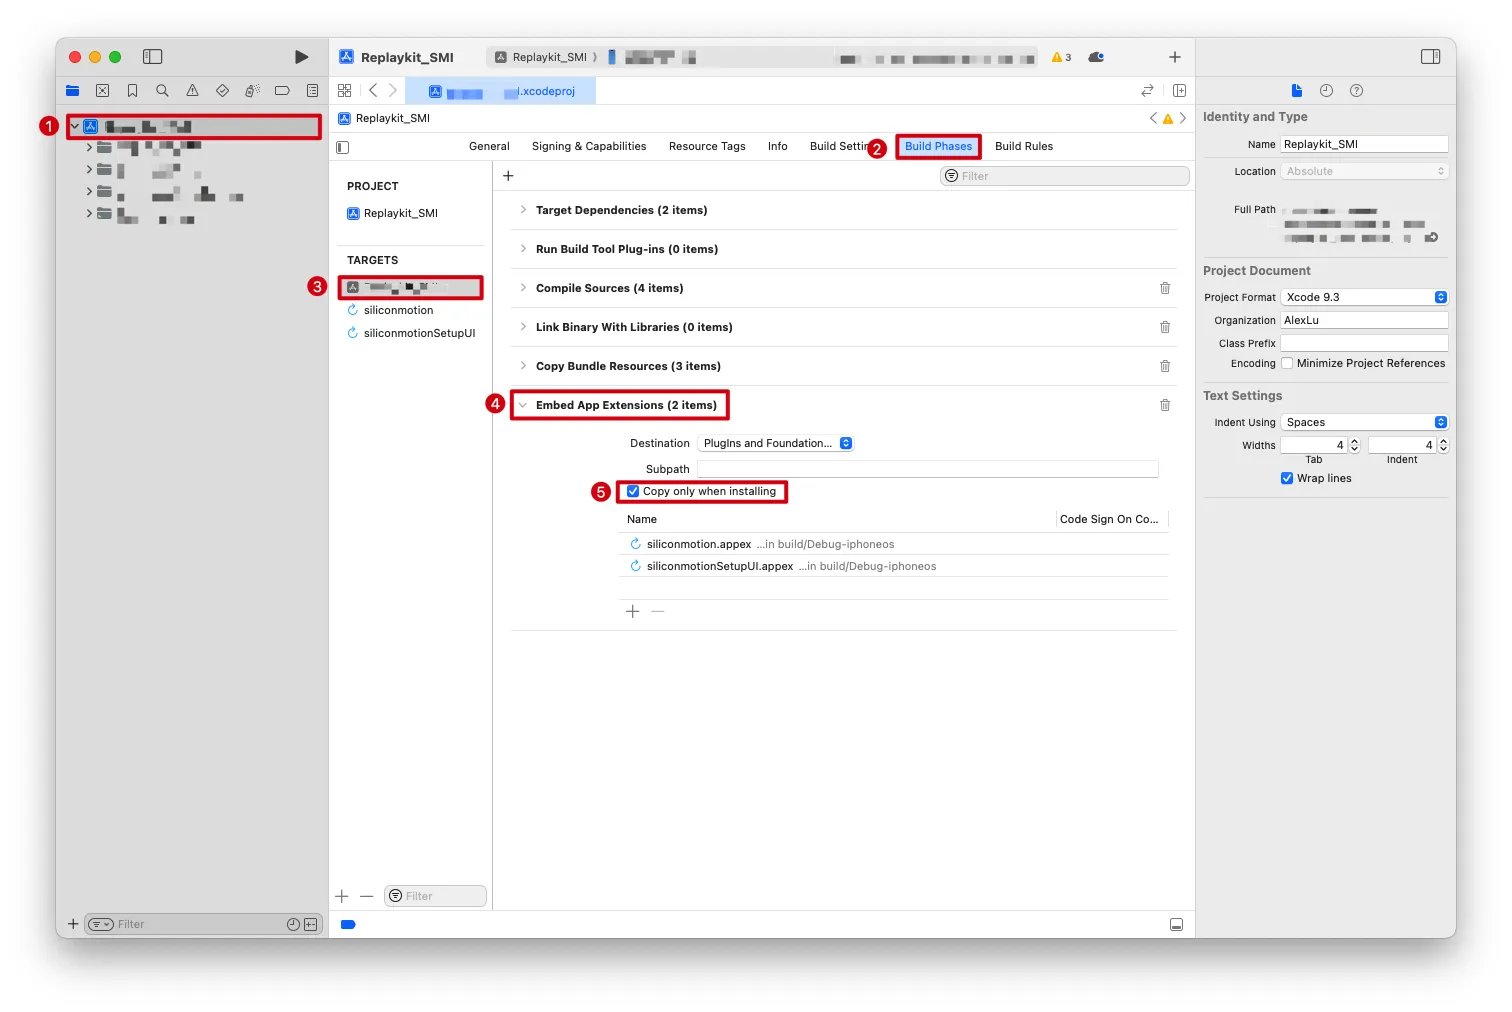
Task: Enable Minimize Project References
Action: tap(1287, 363)
